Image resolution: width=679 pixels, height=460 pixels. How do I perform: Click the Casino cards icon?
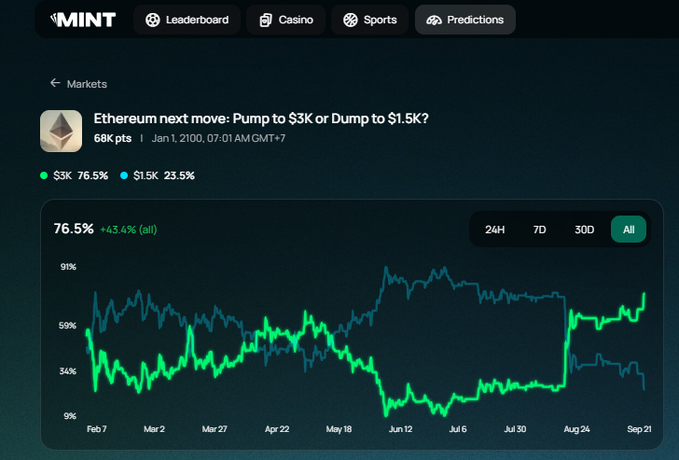pos(265,20)
